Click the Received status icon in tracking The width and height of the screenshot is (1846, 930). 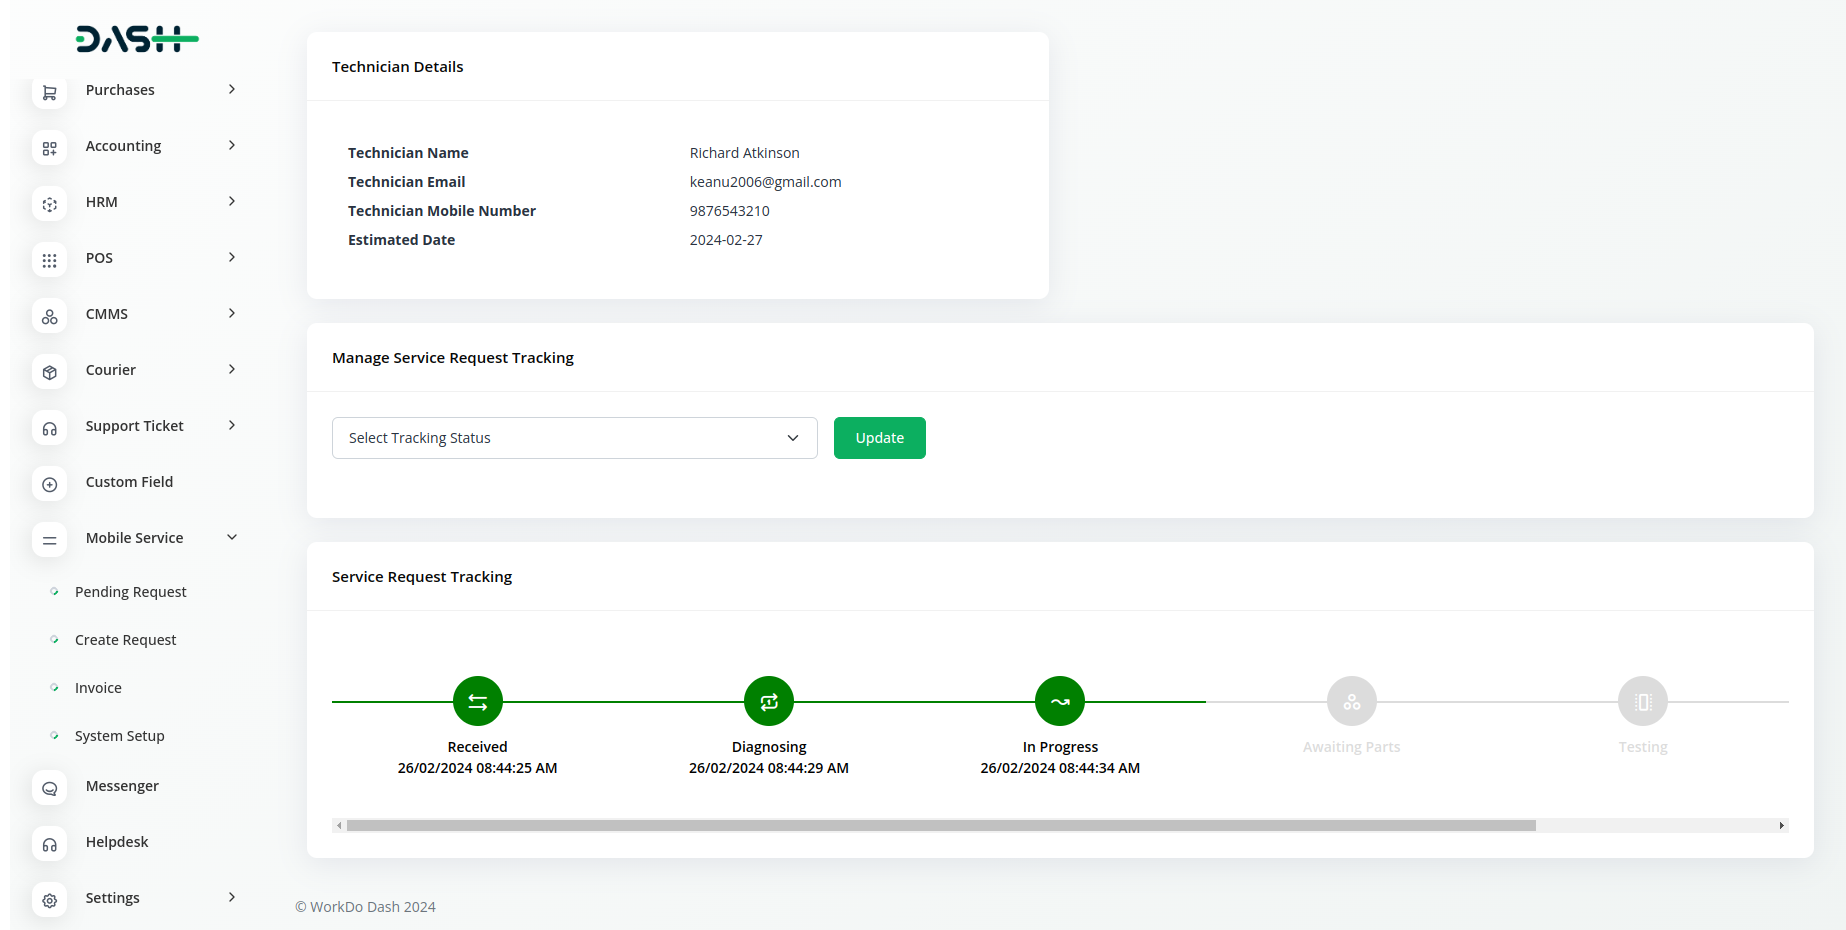click(477, 702)
